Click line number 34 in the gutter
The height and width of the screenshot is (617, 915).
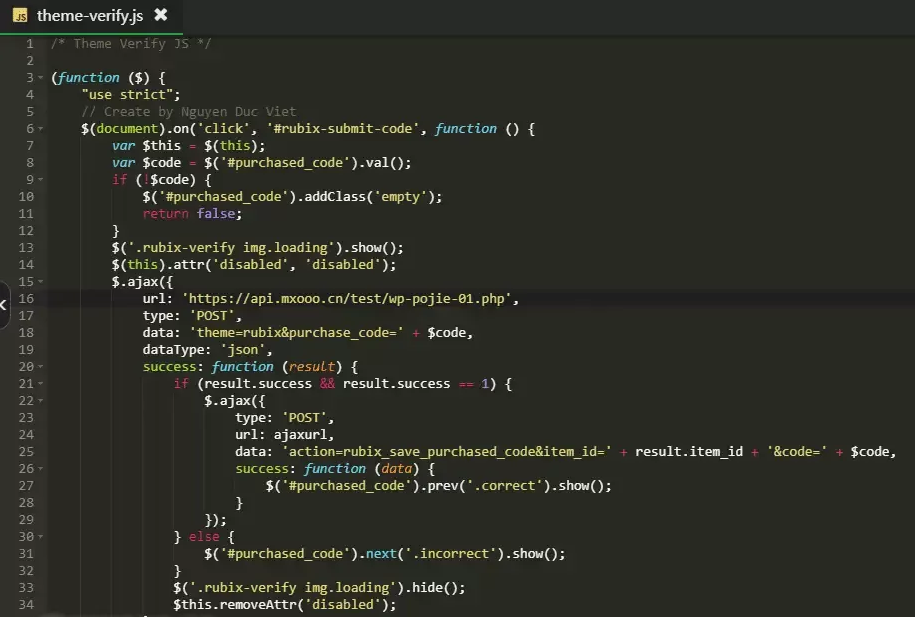point(26,605)
